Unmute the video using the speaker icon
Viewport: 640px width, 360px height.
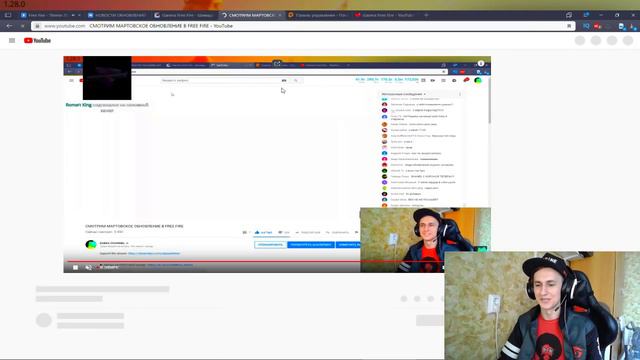[x=89, y=267]
